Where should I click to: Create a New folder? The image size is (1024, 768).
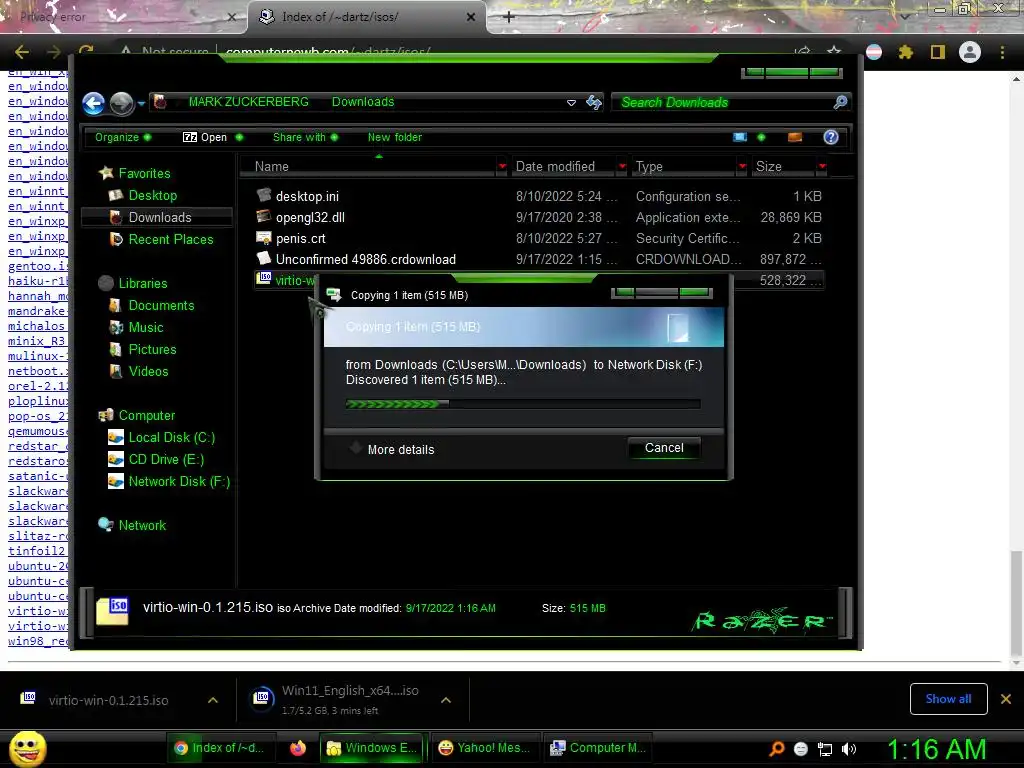(x=394, y=137)
